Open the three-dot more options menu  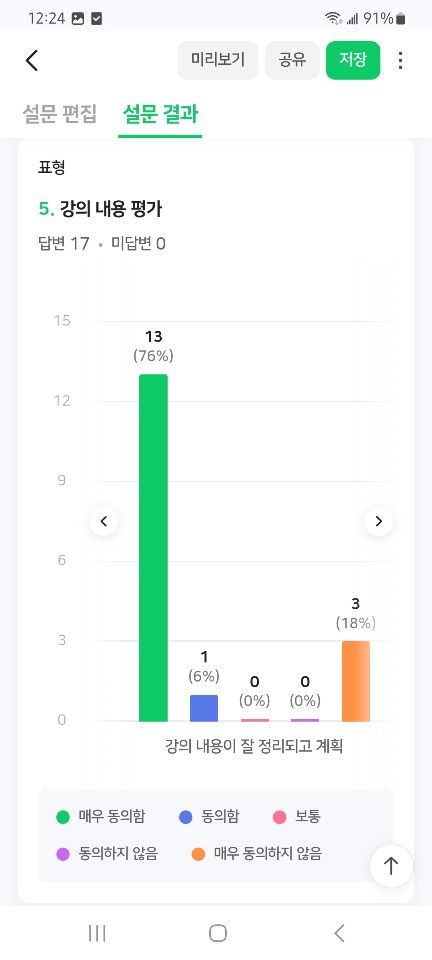(x=400, y=60)
